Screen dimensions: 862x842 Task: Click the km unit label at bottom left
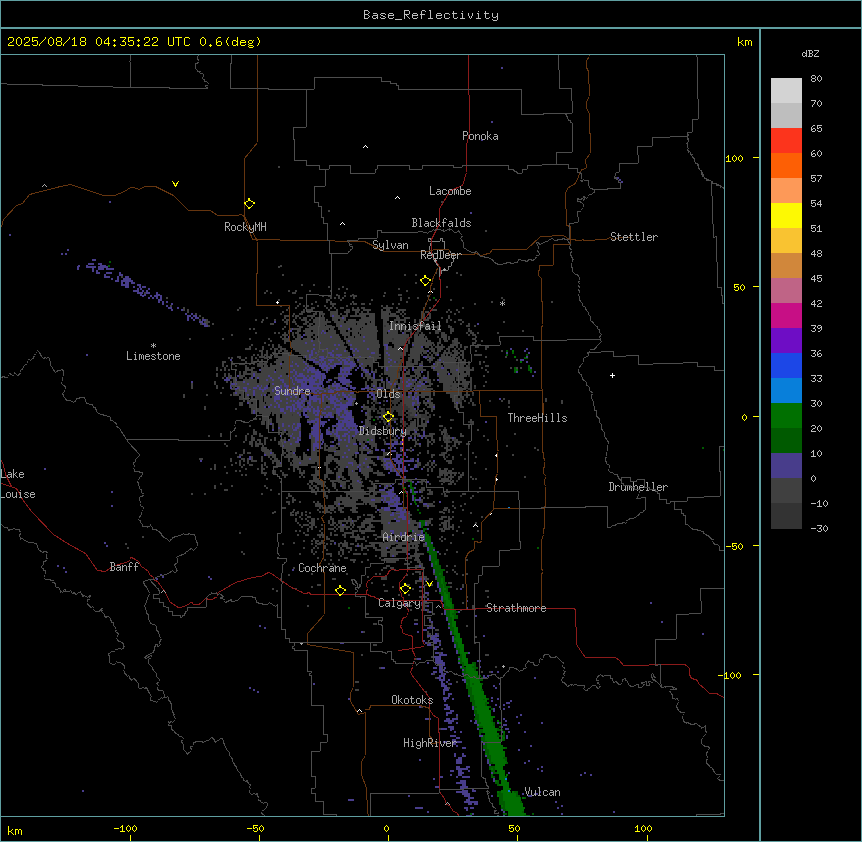pyautogui.click(x=14, y=830)
